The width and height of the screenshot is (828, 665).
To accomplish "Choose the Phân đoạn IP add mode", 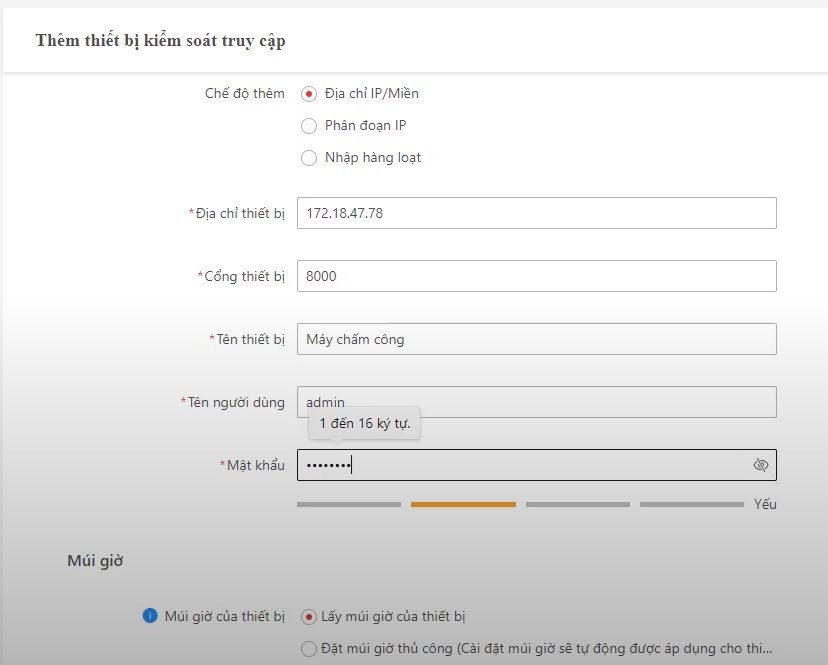I will [309, 126].
